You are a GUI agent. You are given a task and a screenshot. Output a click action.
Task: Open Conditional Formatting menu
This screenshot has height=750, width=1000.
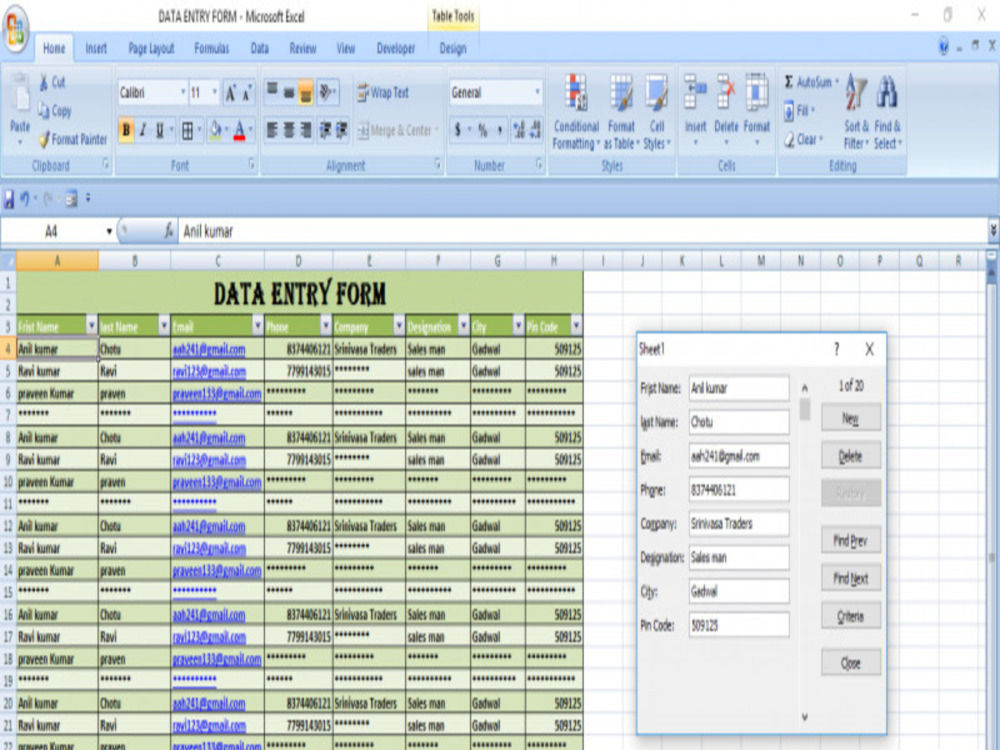point(576,113)
